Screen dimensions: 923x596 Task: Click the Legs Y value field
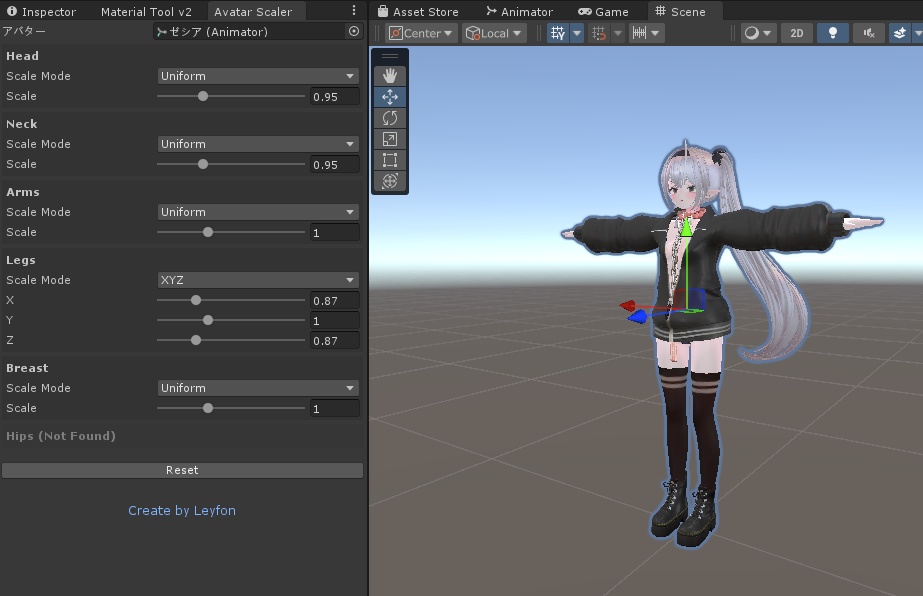point(334,320)
